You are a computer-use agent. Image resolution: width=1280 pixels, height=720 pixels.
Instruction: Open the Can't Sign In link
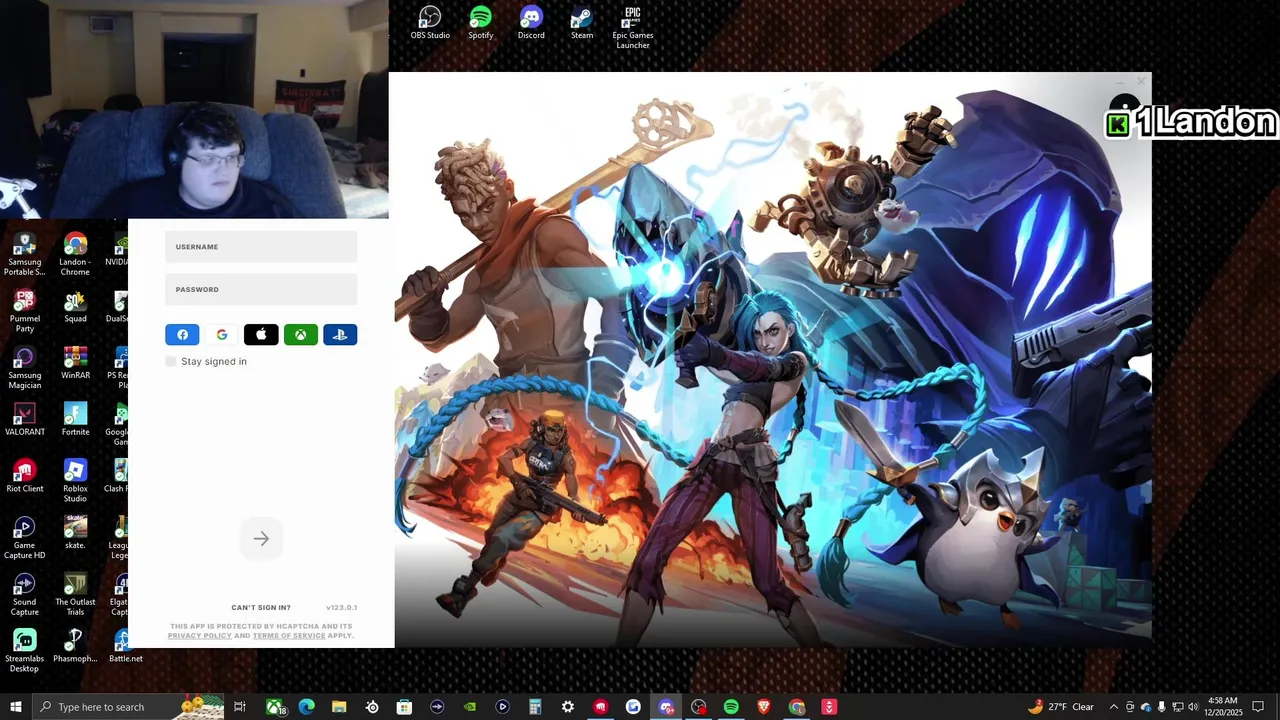pyautogui.click(x=261, y=608)
